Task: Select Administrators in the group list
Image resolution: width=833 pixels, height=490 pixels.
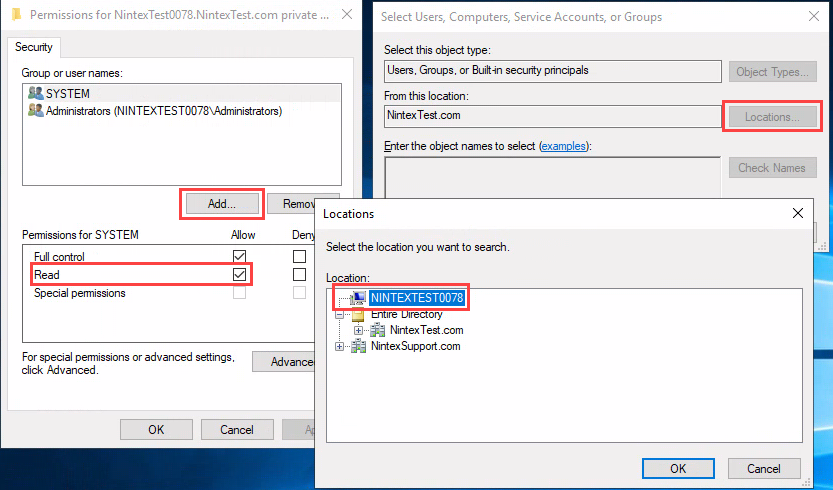Action: (x=164, y=111)
